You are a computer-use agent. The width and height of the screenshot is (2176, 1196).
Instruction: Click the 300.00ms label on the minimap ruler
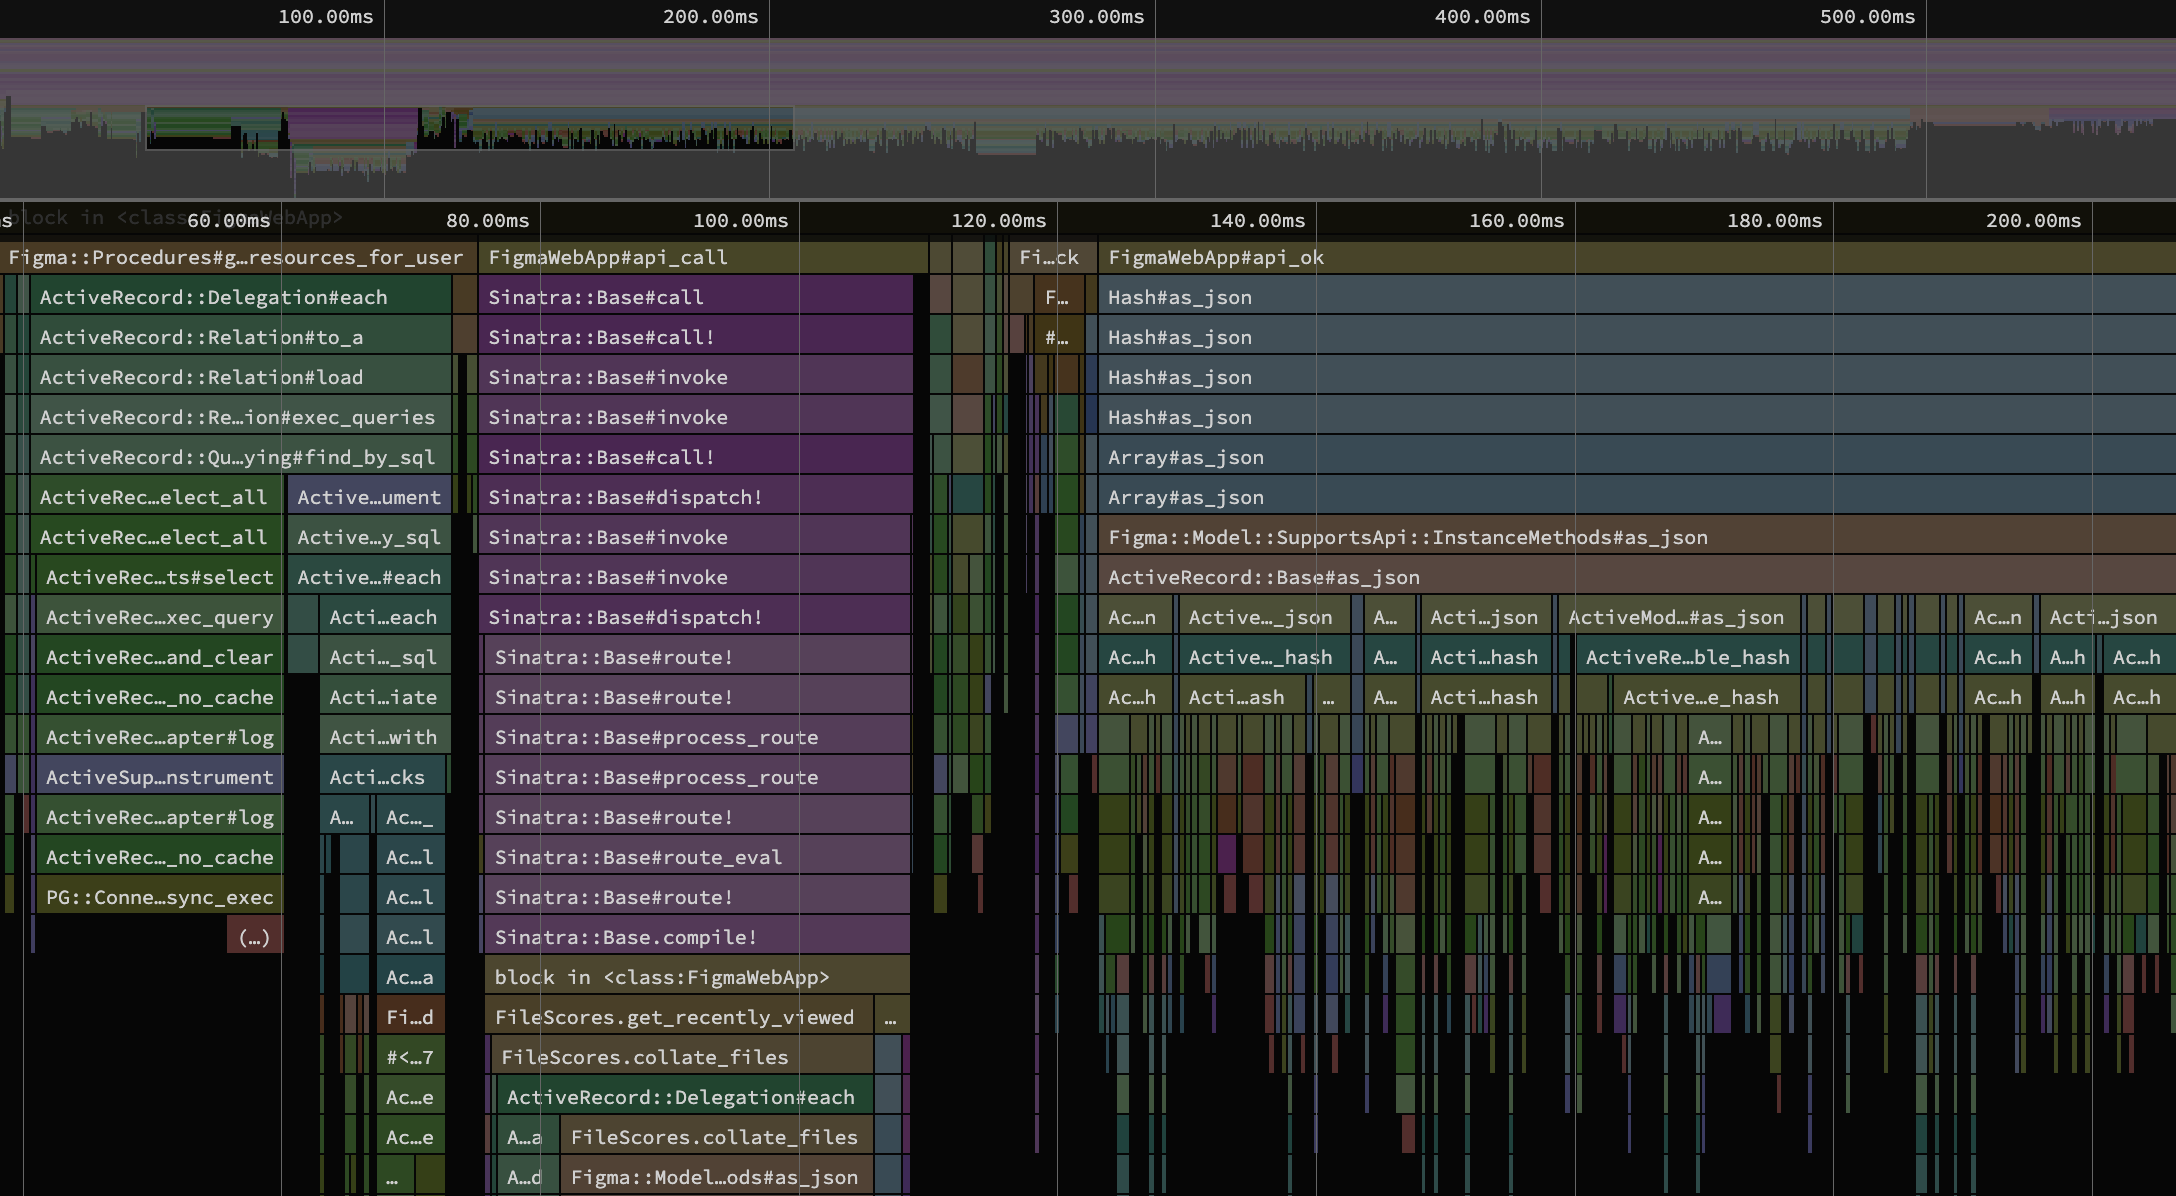tap(1097, 17)
